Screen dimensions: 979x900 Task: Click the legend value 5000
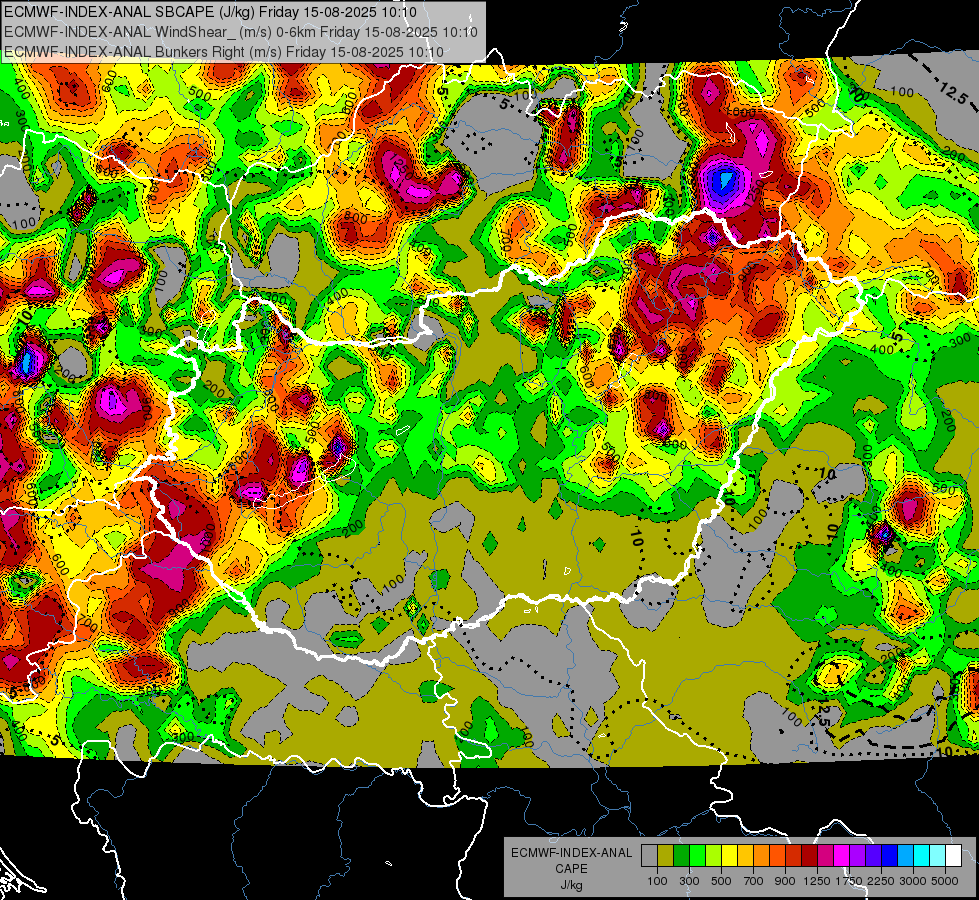(x=945, y=881)
